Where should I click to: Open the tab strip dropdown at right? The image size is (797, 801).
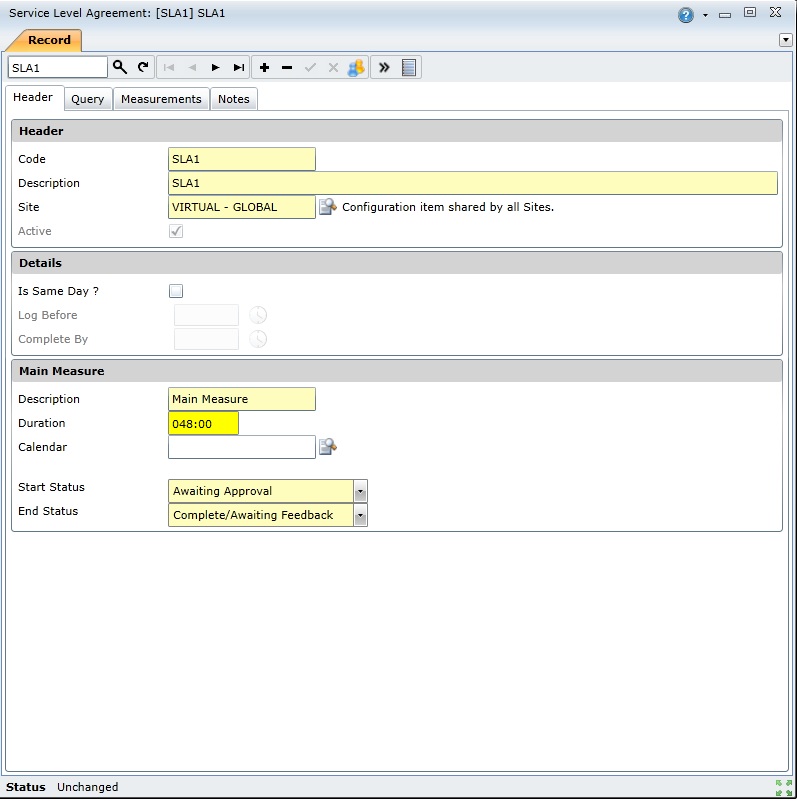coord(786,40)
